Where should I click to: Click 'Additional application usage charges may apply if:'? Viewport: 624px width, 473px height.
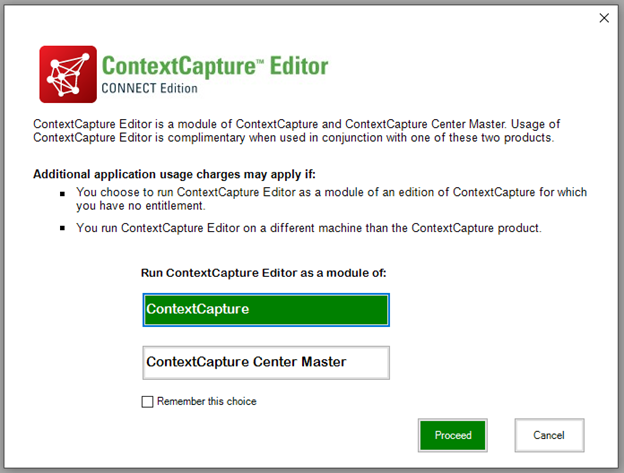pyautogui.click(x=174, y=174)
